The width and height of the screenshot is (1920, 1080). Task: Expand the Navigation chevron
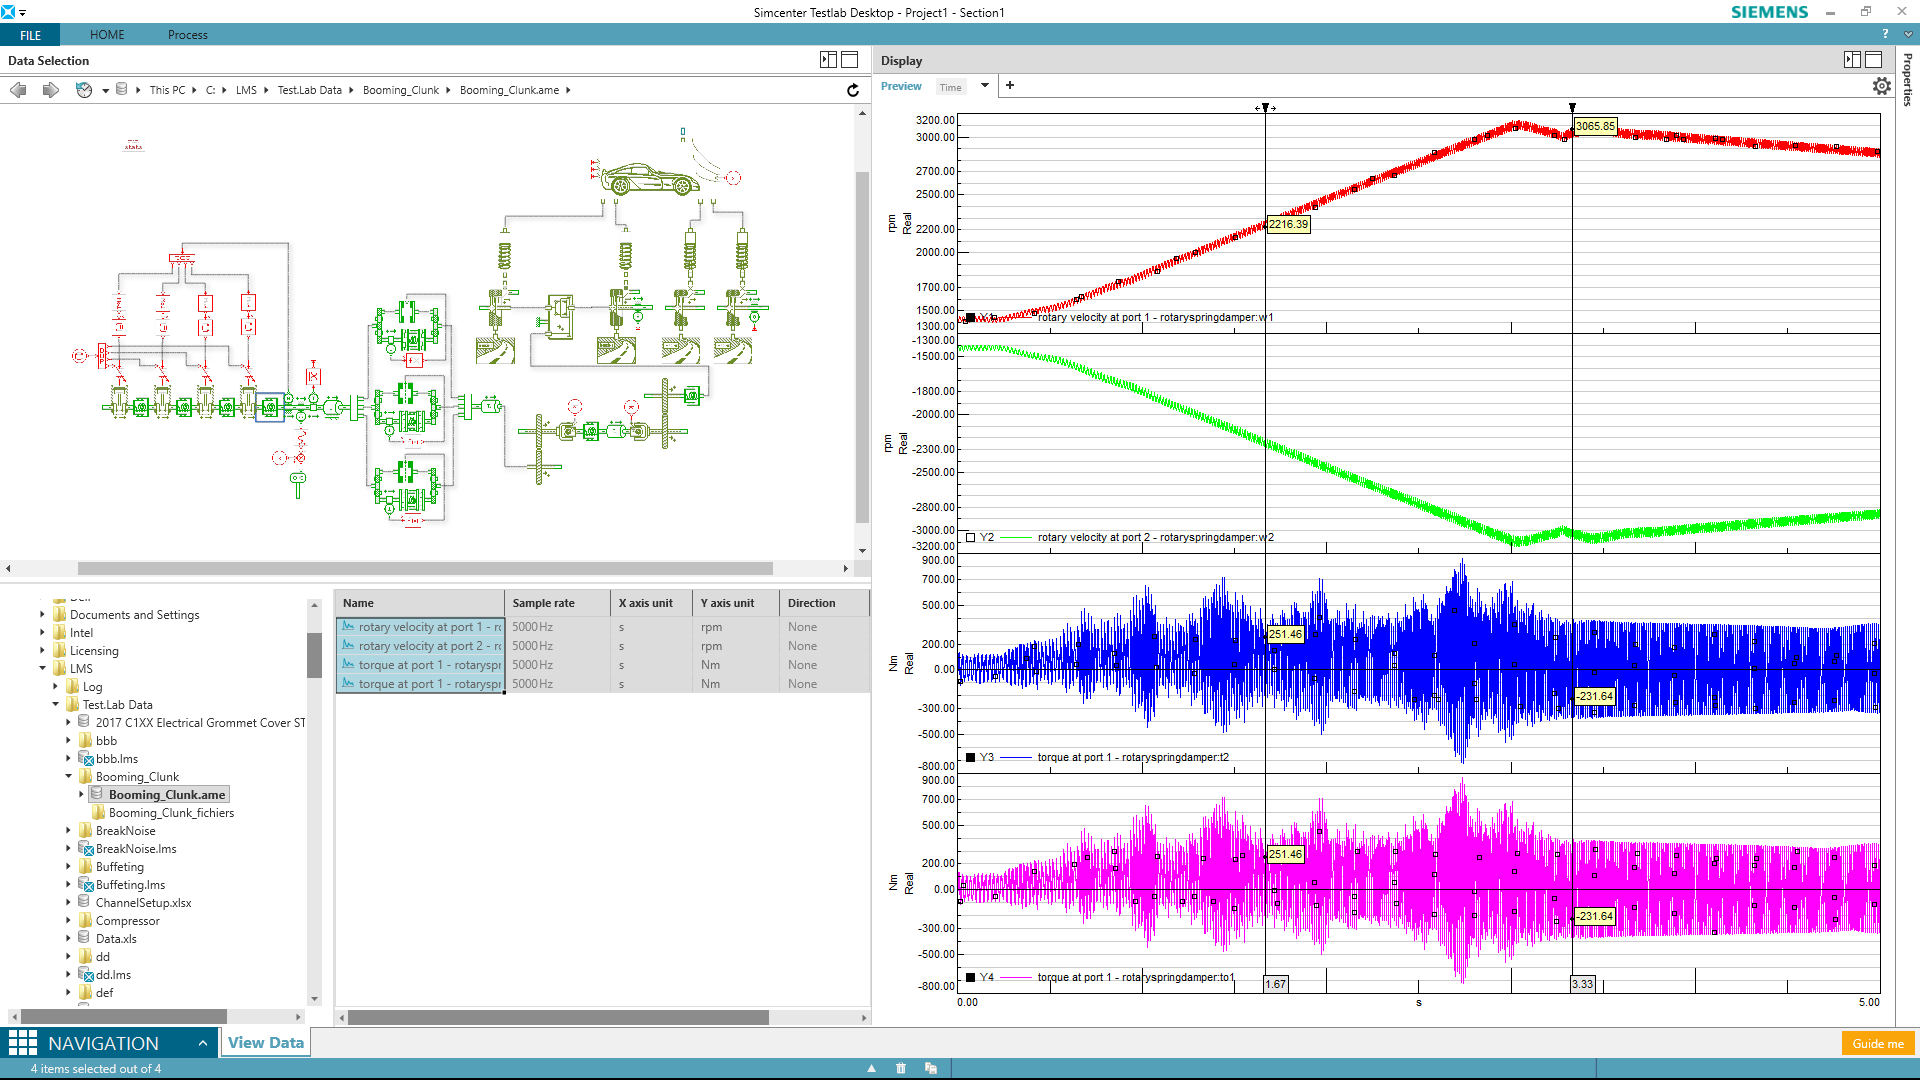click(203, 1043)
